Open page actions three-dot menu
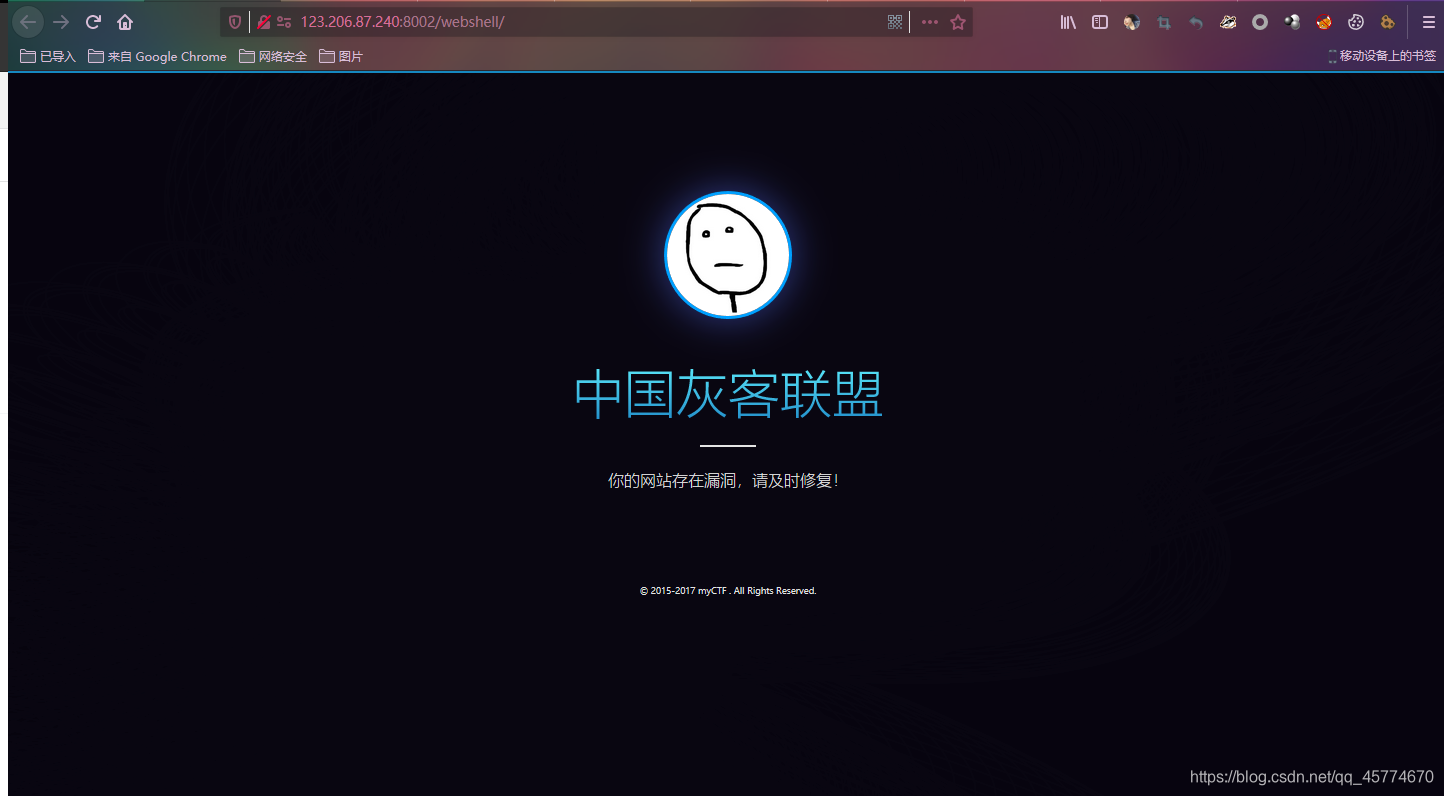The width and height of the screenshot is (1444, 796). pos(930,22)
